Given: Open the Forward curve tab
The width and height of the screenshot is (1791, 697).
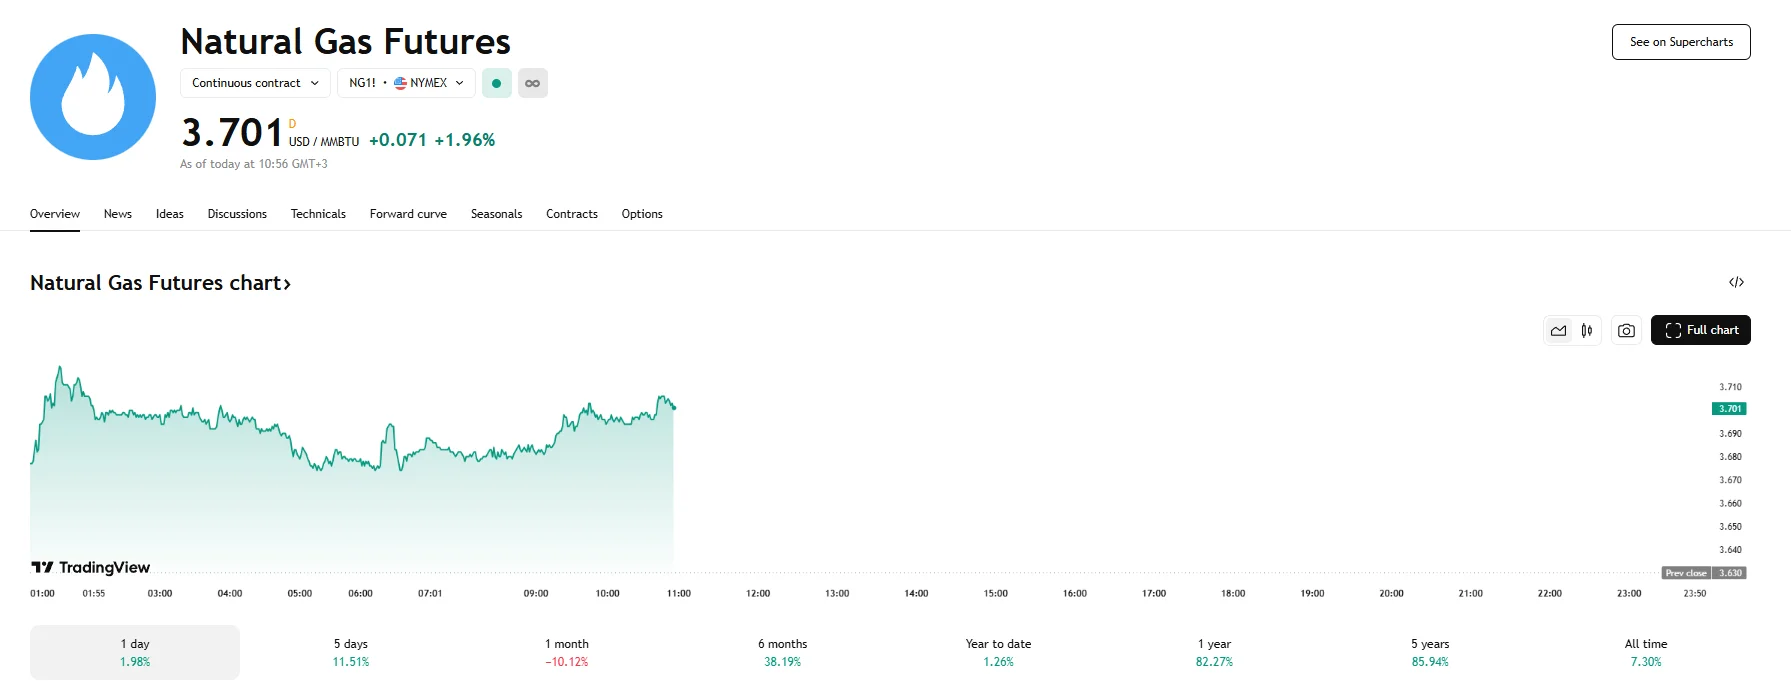Looking at the screenshot, I should pyautogui.click(x=408, y=214).
